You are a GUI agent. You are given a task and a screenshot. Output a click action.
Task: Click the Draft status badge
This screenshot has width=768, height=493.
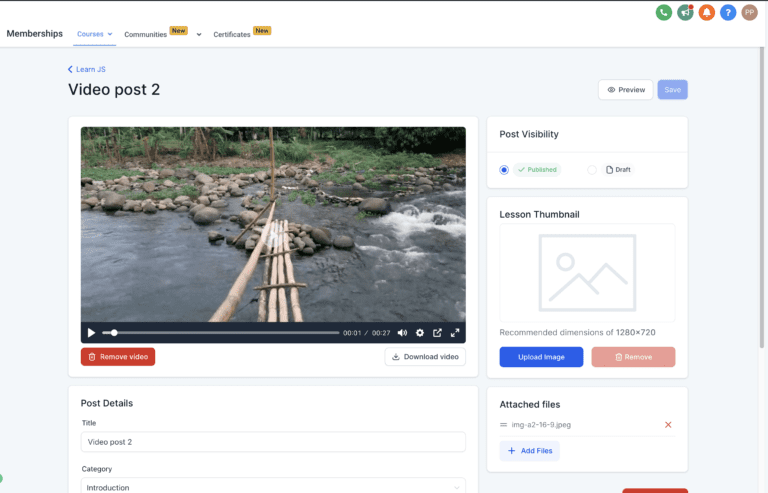tap(618, 170)
